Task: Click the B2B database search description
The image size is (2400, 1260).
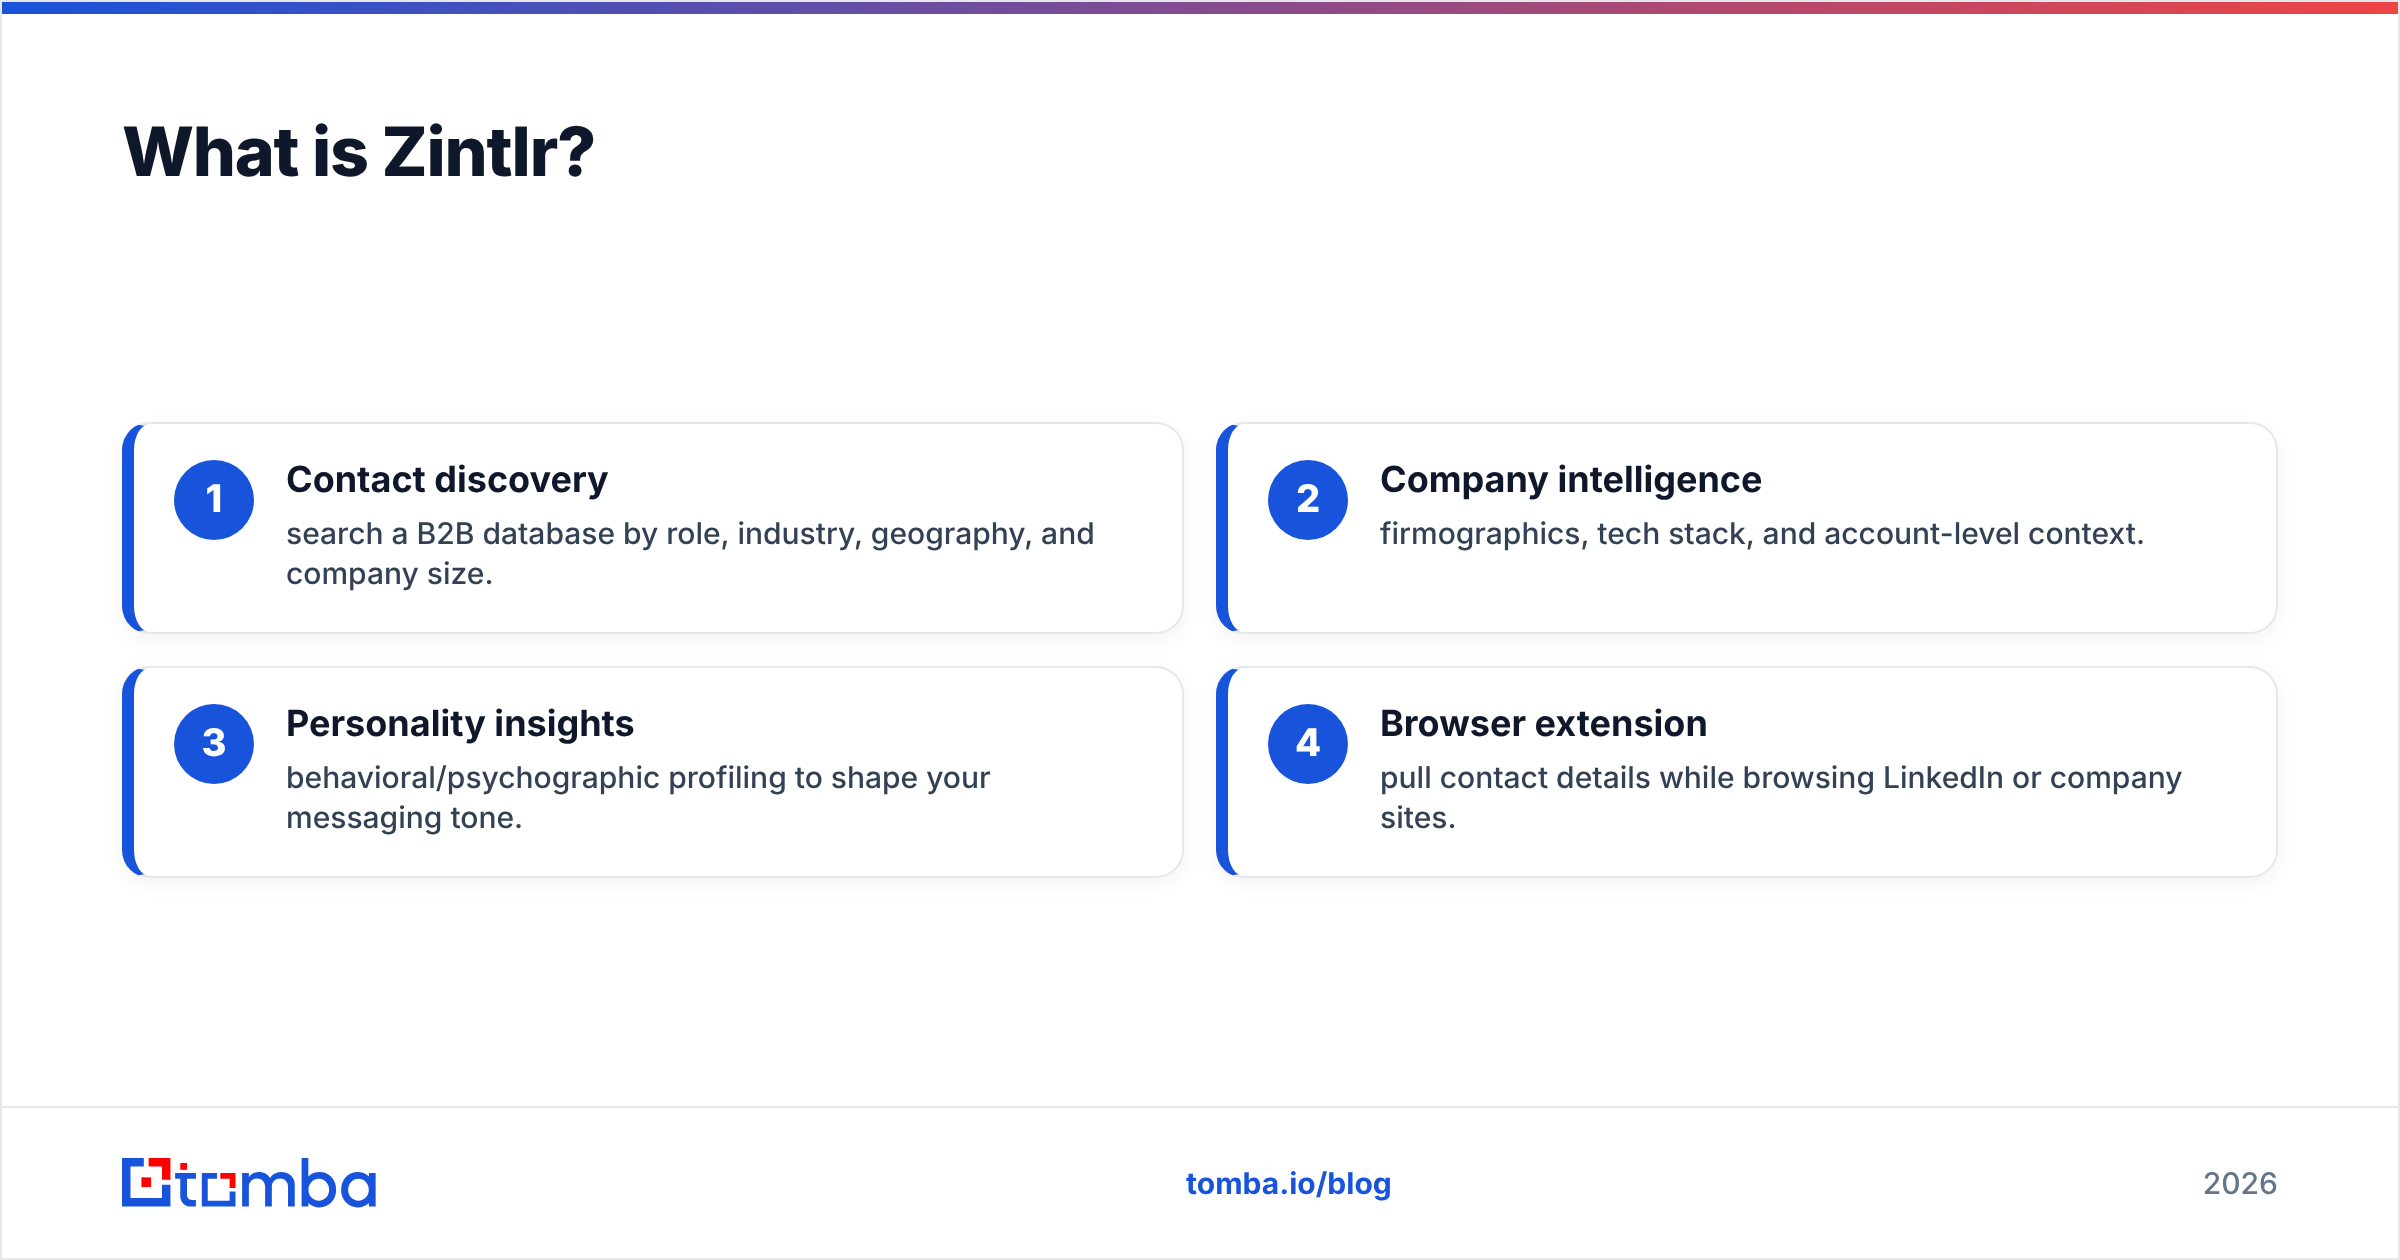Action: click(690, 554)
